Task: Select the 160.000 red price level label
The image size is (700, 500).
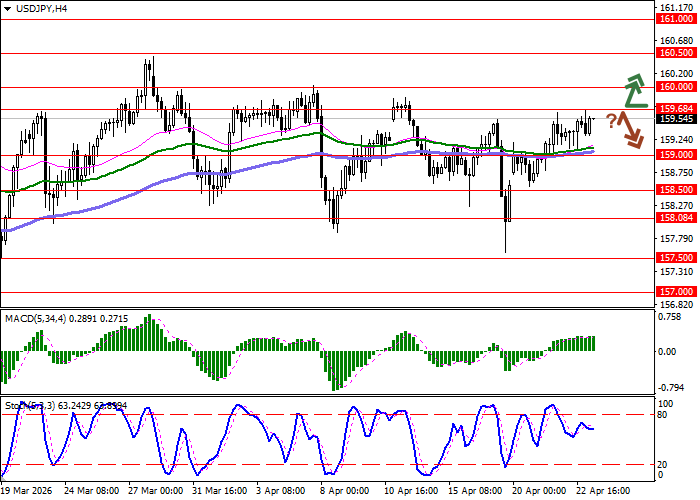Action: point(676,87)
